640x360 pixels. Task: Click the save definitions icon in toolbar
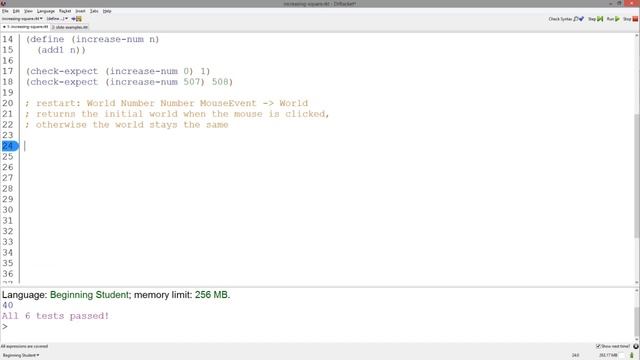pyautogui.click(x=77, y=19)
